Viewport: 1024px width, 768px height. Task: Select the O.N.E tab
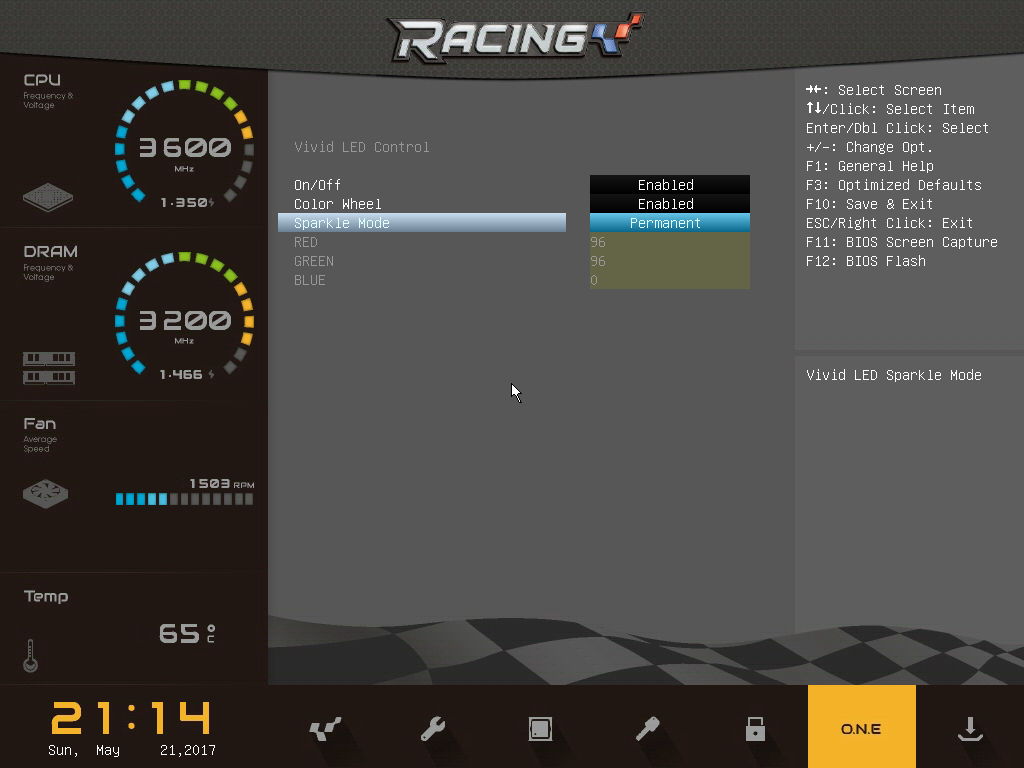tap(861, 727)
